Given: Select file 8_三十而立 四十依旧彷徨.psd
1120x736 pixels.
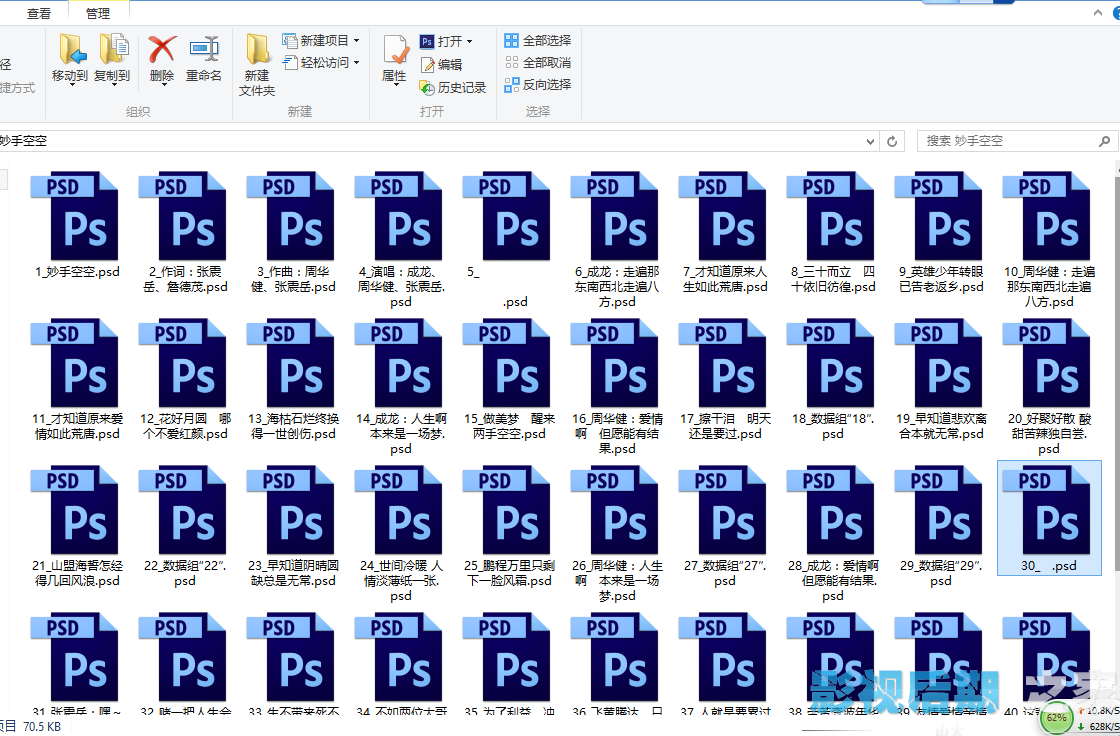Looking at the screenshot, I should 832,232.
